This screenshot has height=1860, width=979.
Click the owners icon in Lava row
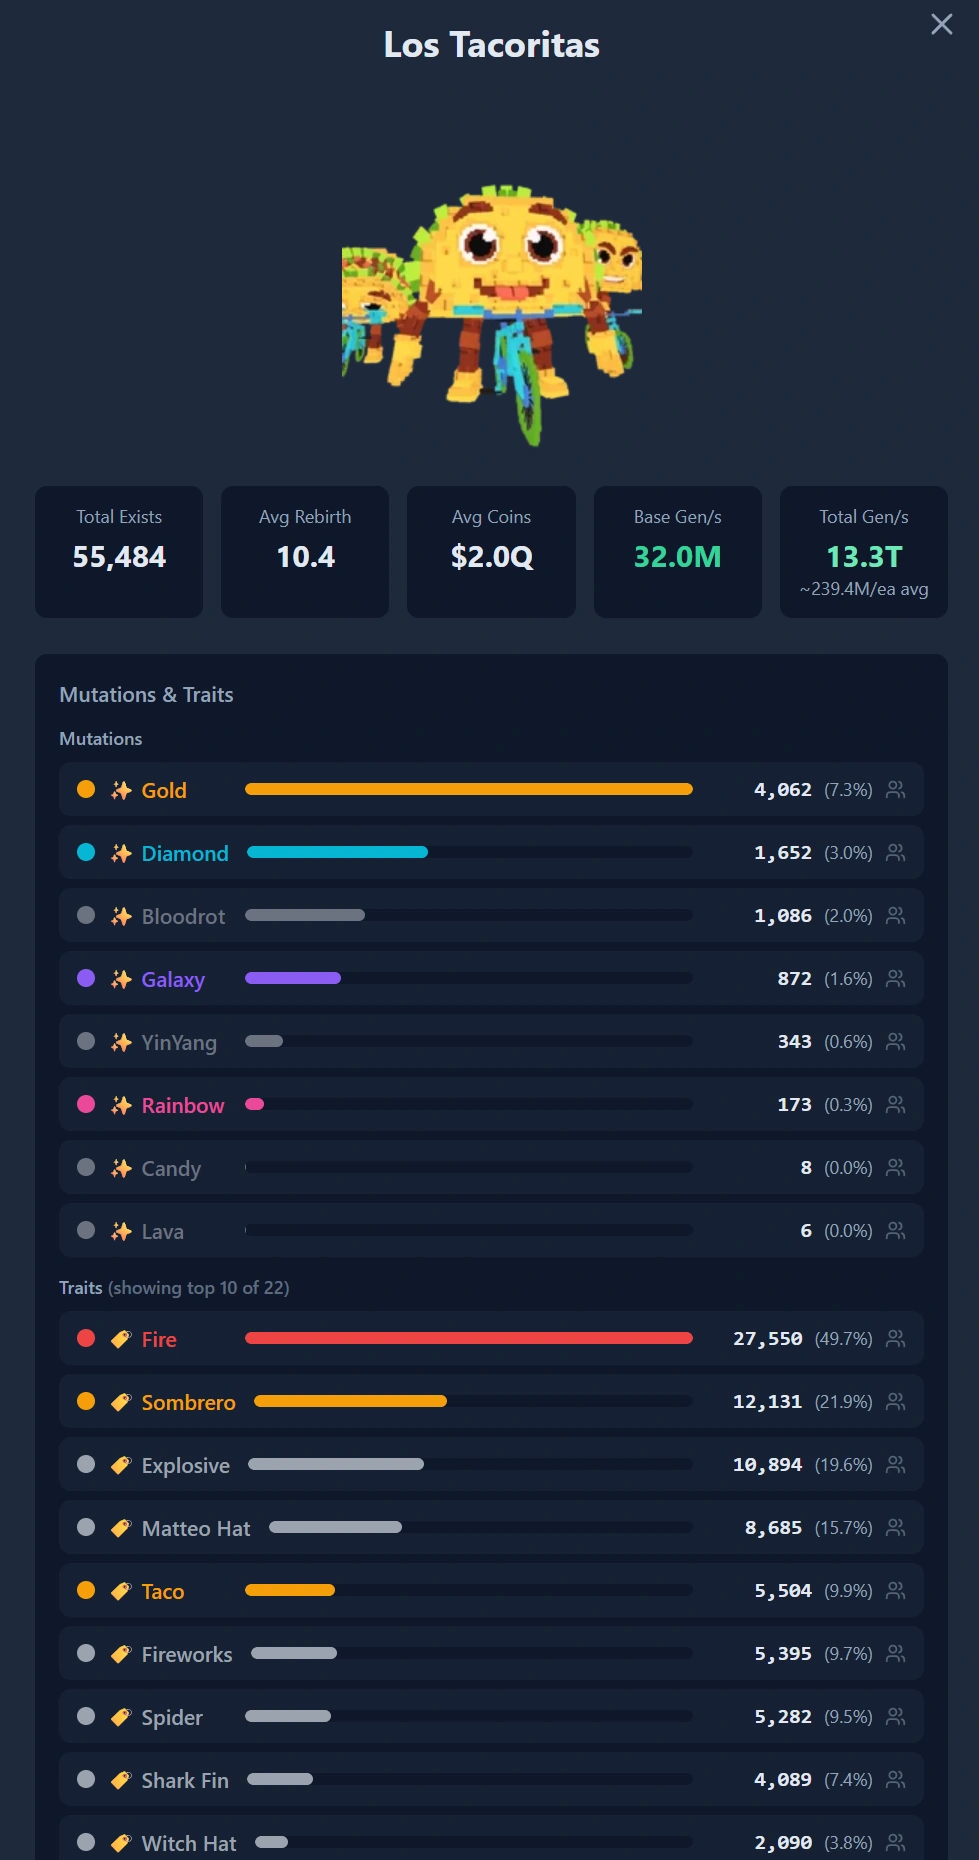896,1231
